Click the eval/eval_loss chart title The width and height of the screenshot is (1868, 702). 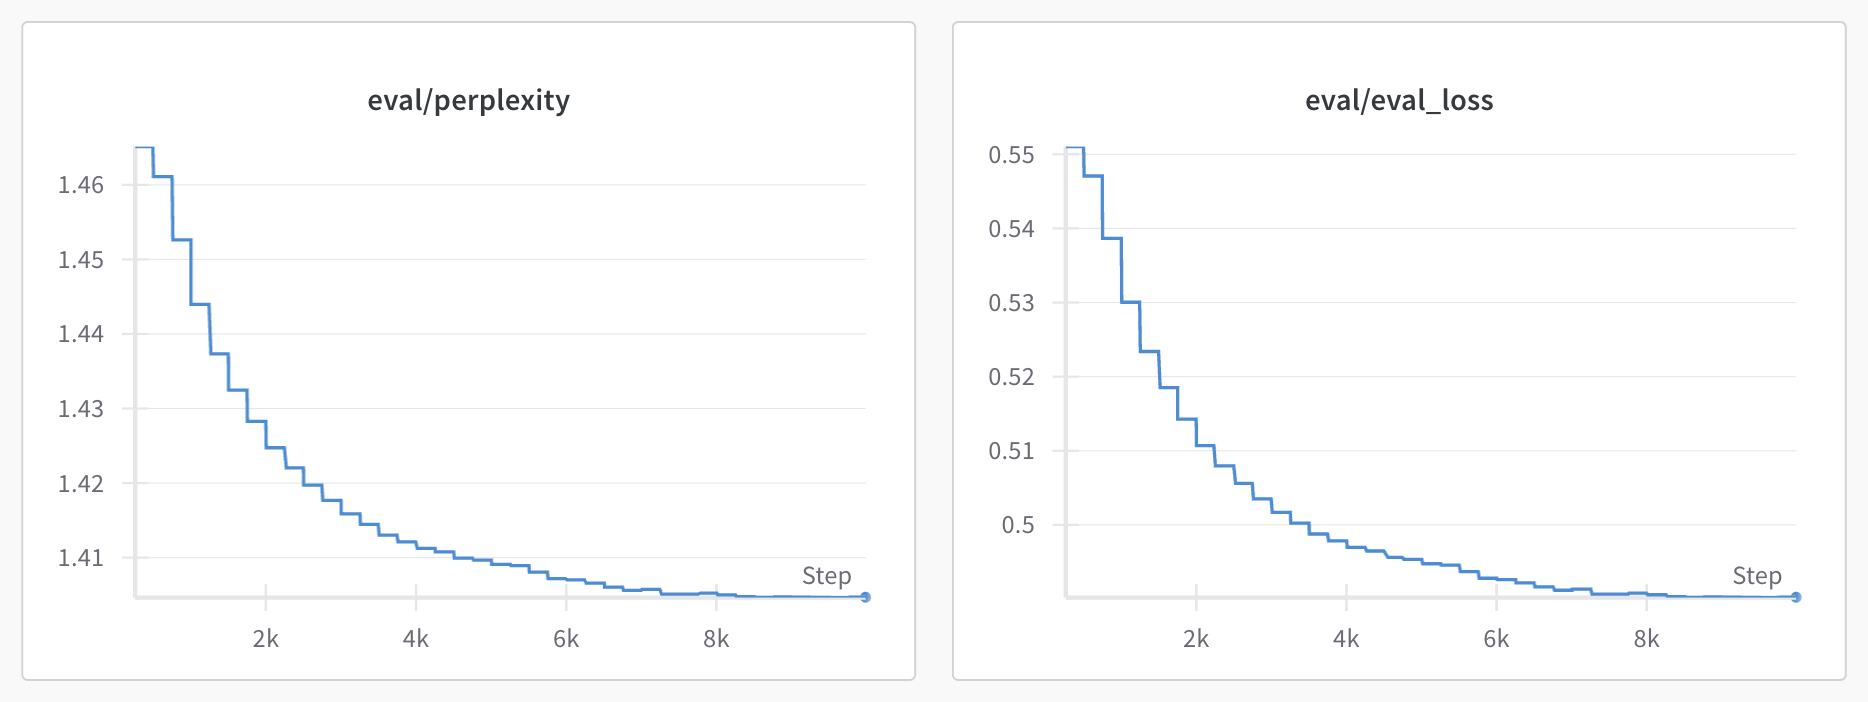click(1398, 101)
